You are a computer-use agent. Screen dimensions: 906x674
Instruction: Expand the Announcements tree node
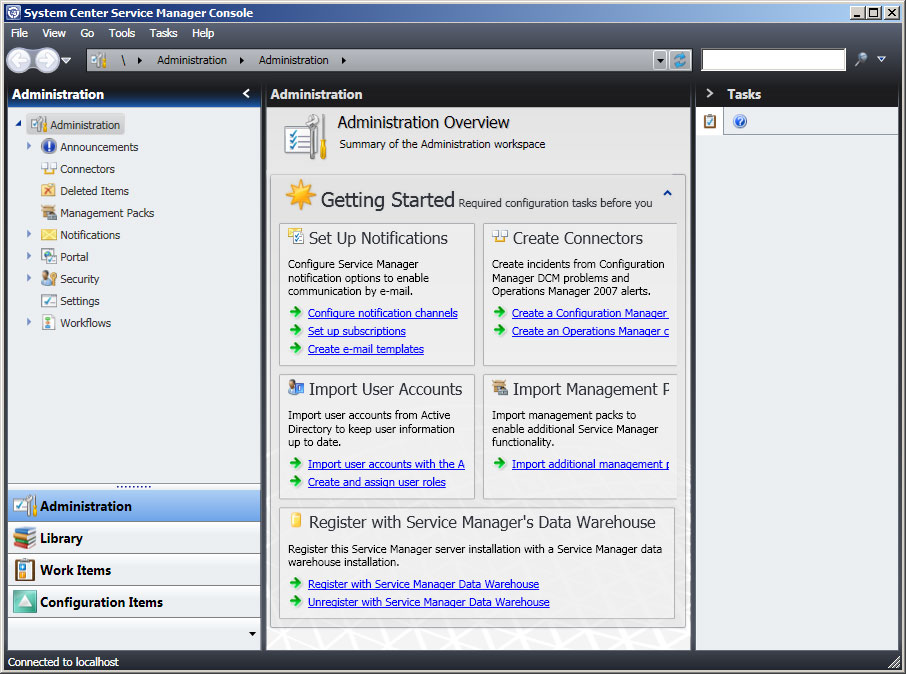29,146
